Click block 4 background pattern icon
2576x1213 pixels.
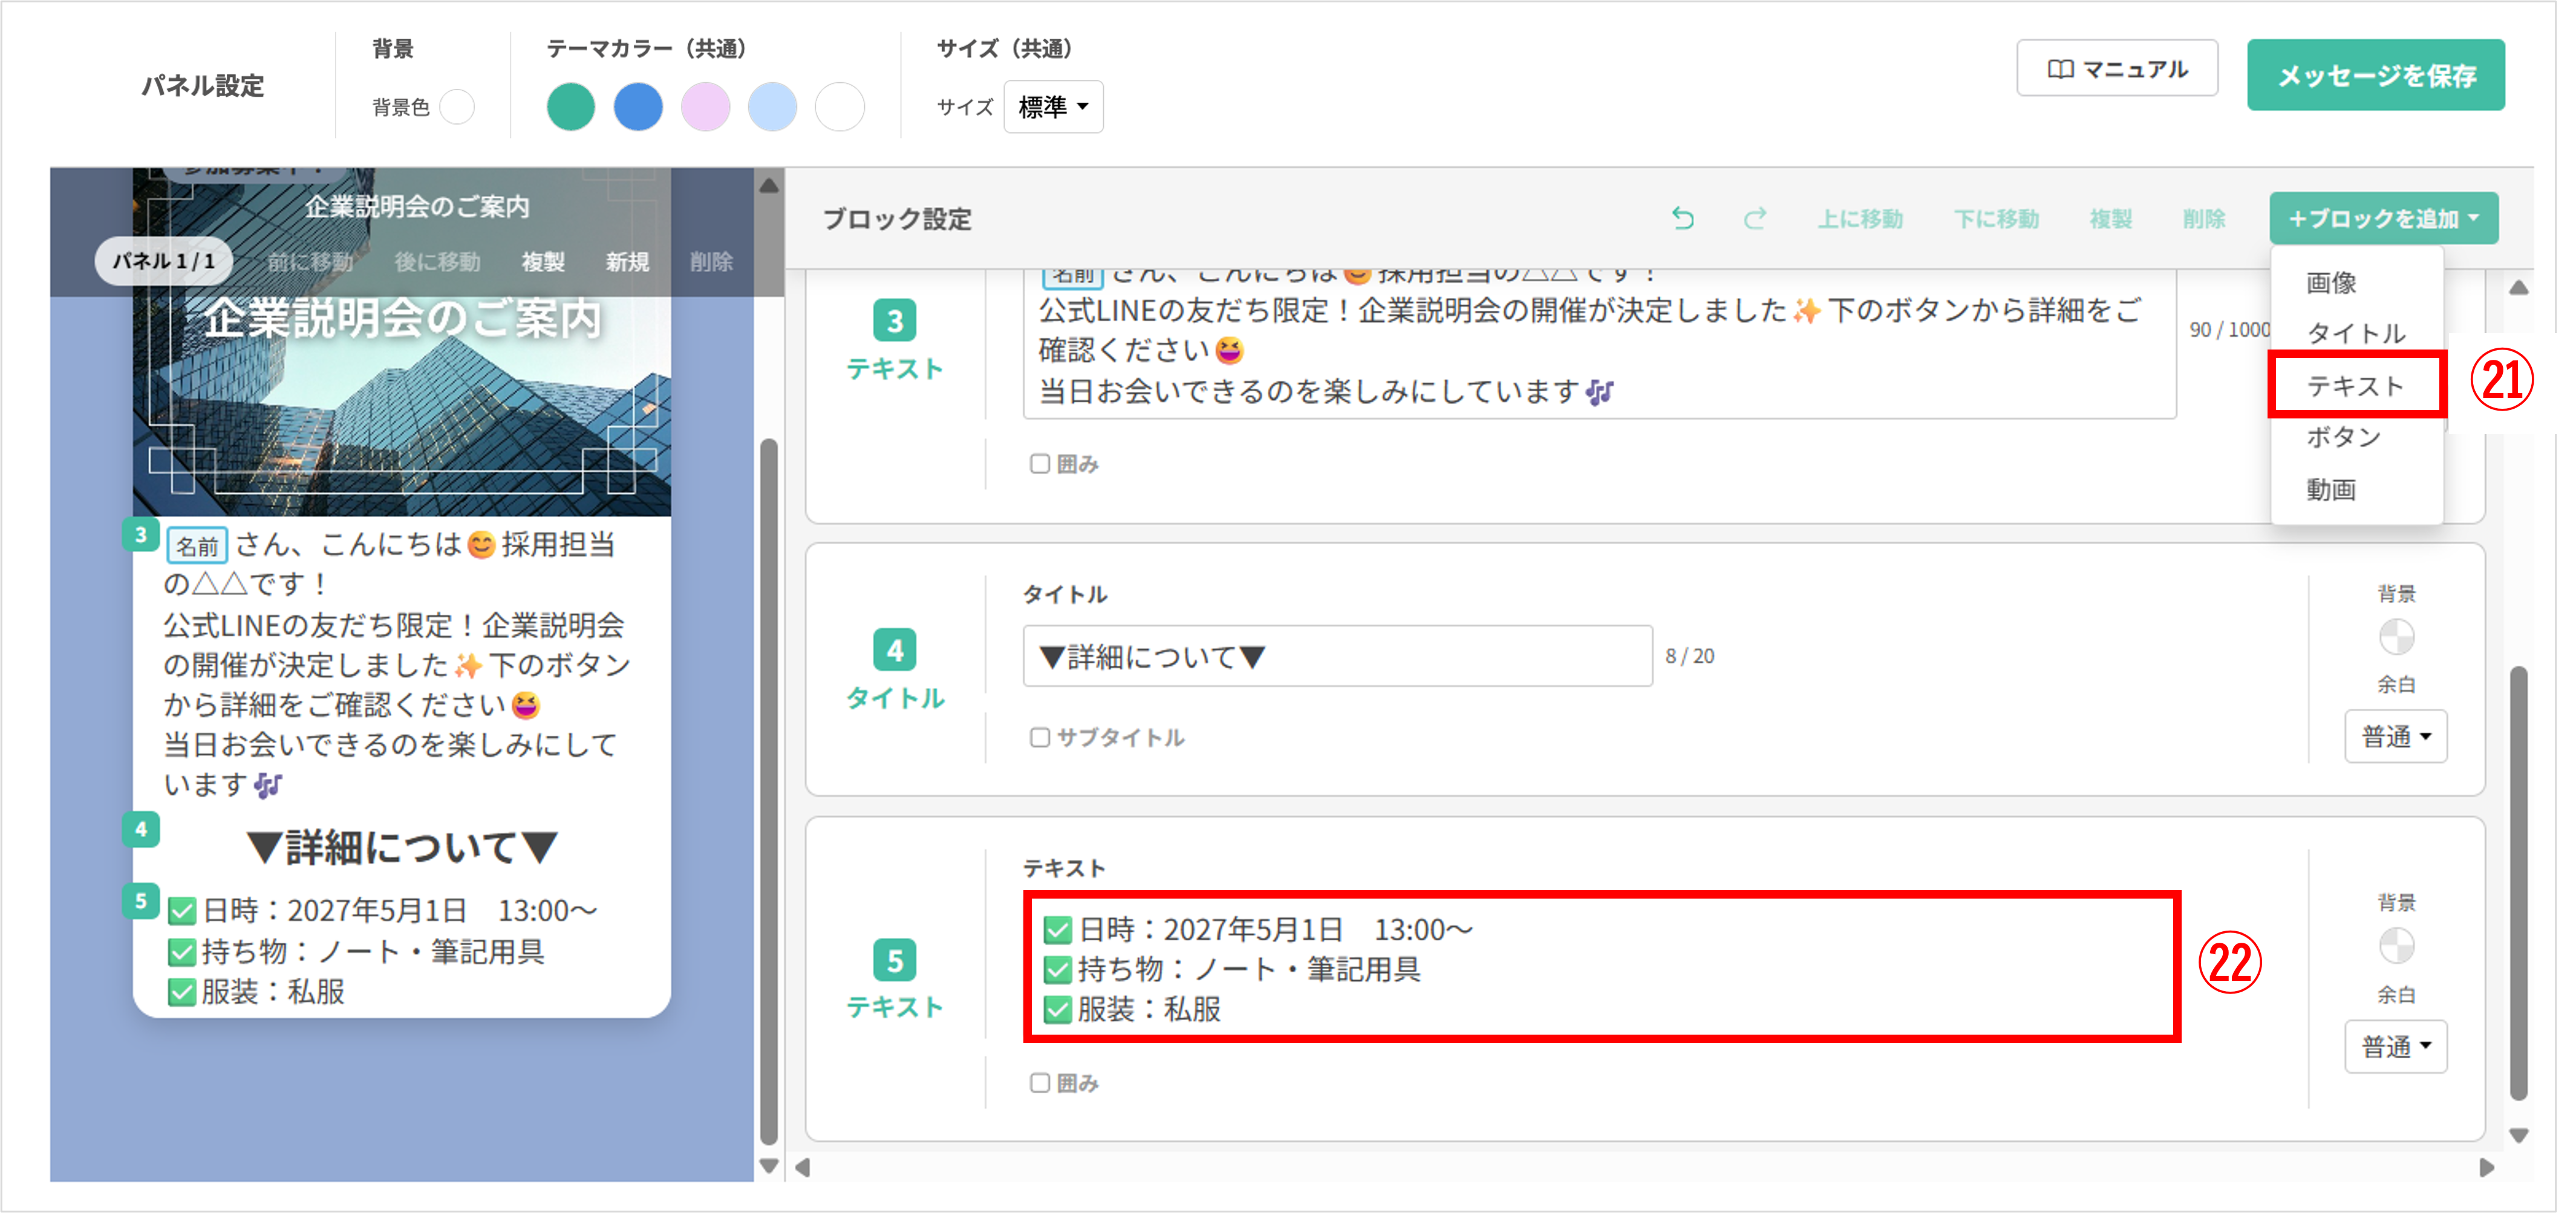coord(2396,636)
